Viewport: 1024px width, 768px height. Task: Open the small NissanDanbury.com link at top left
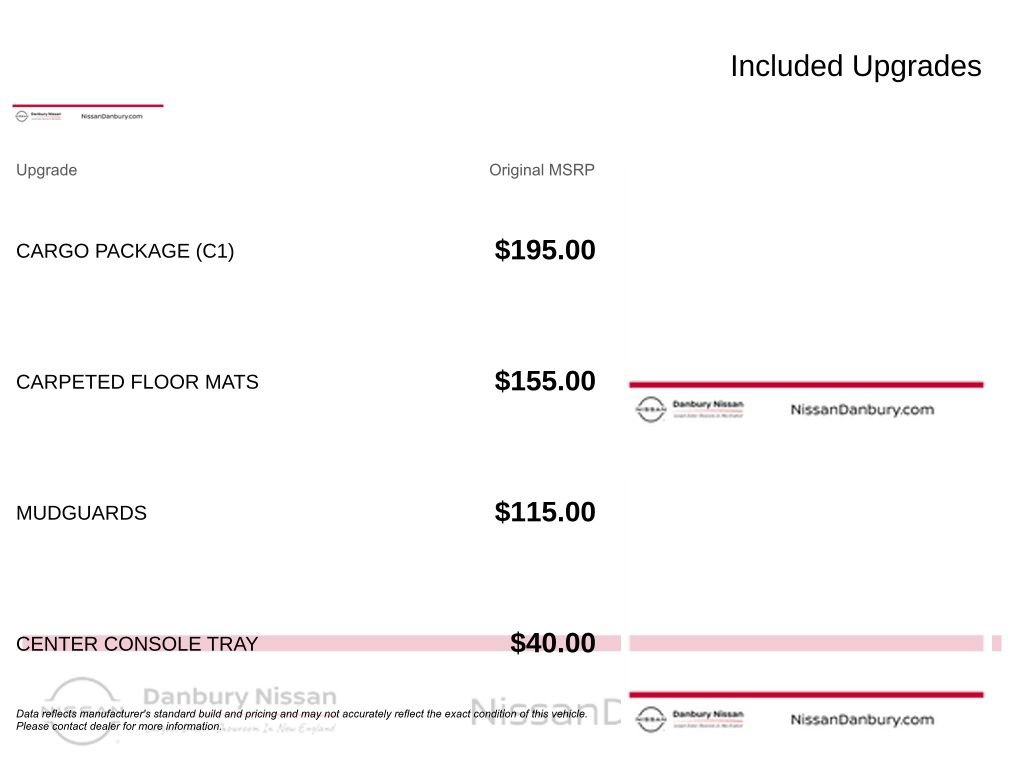(112, 116)
